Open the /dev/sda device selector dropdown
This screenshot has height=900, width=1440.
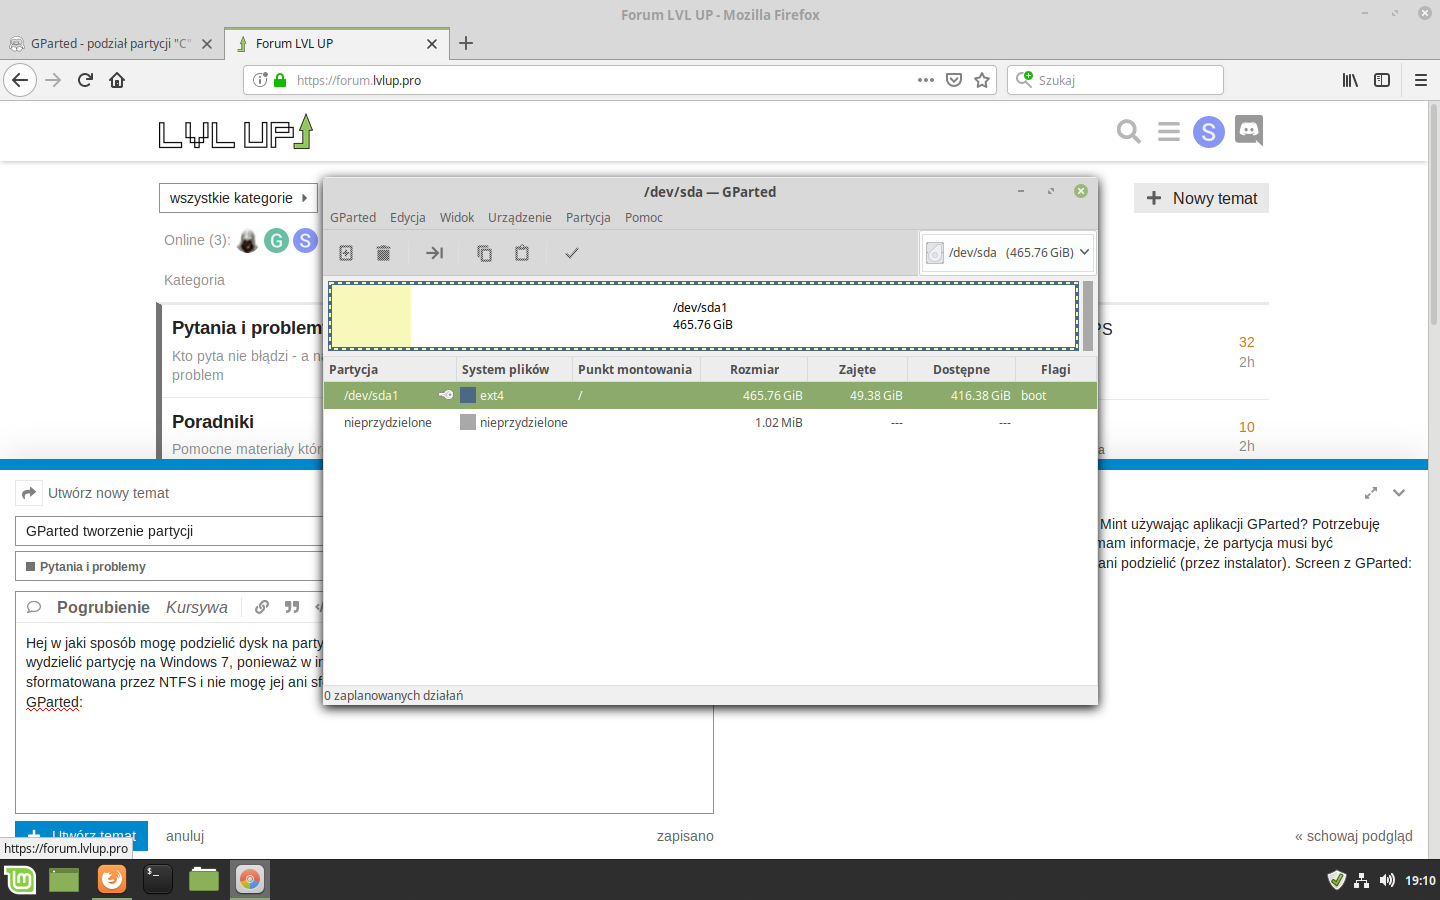point(1007,252)
